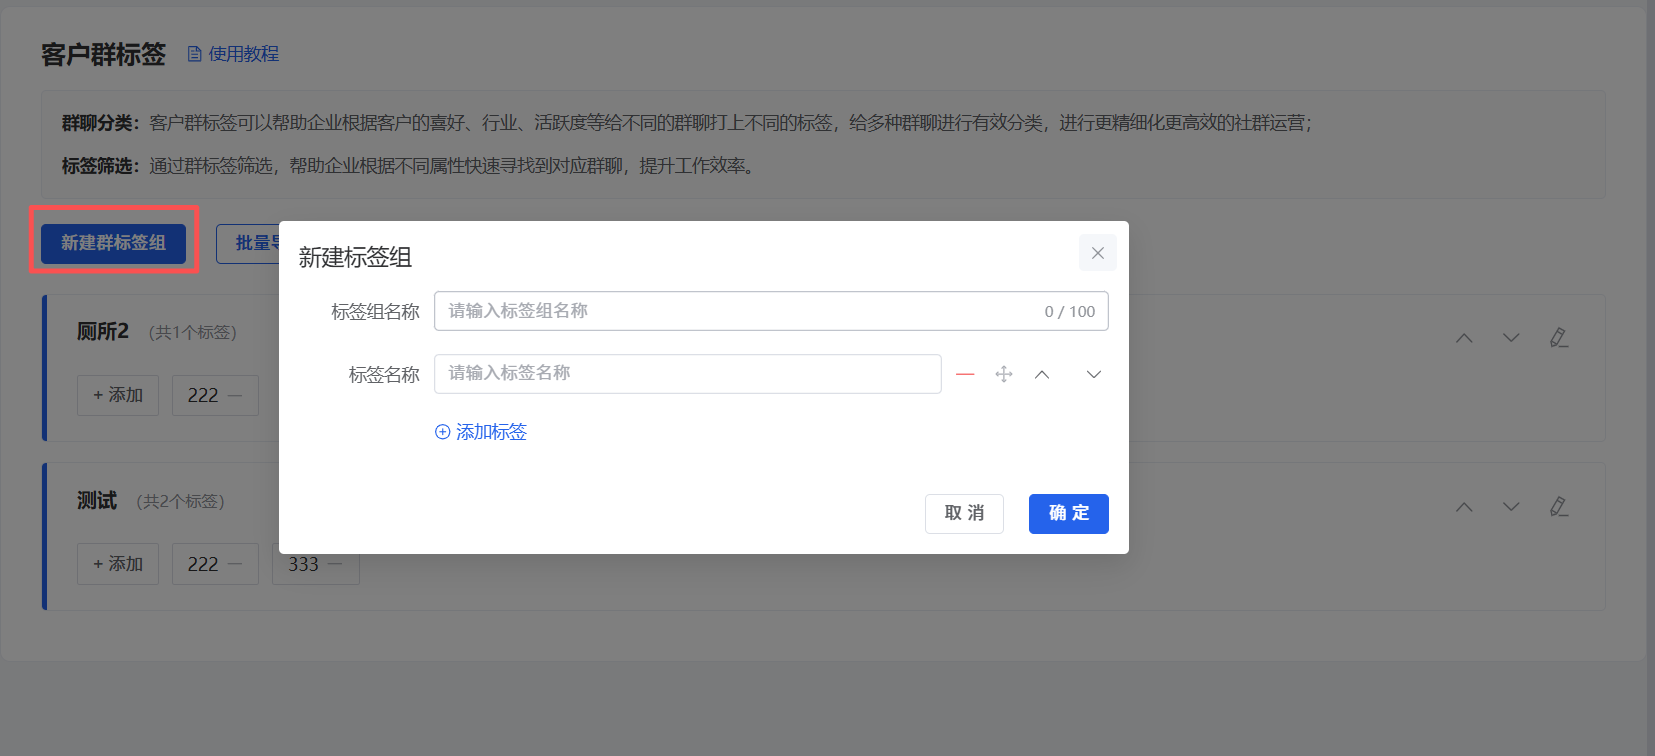1655x756 pixels.
Task: Move 厕所2 group up with chevron
Action: click(1464, 338)
